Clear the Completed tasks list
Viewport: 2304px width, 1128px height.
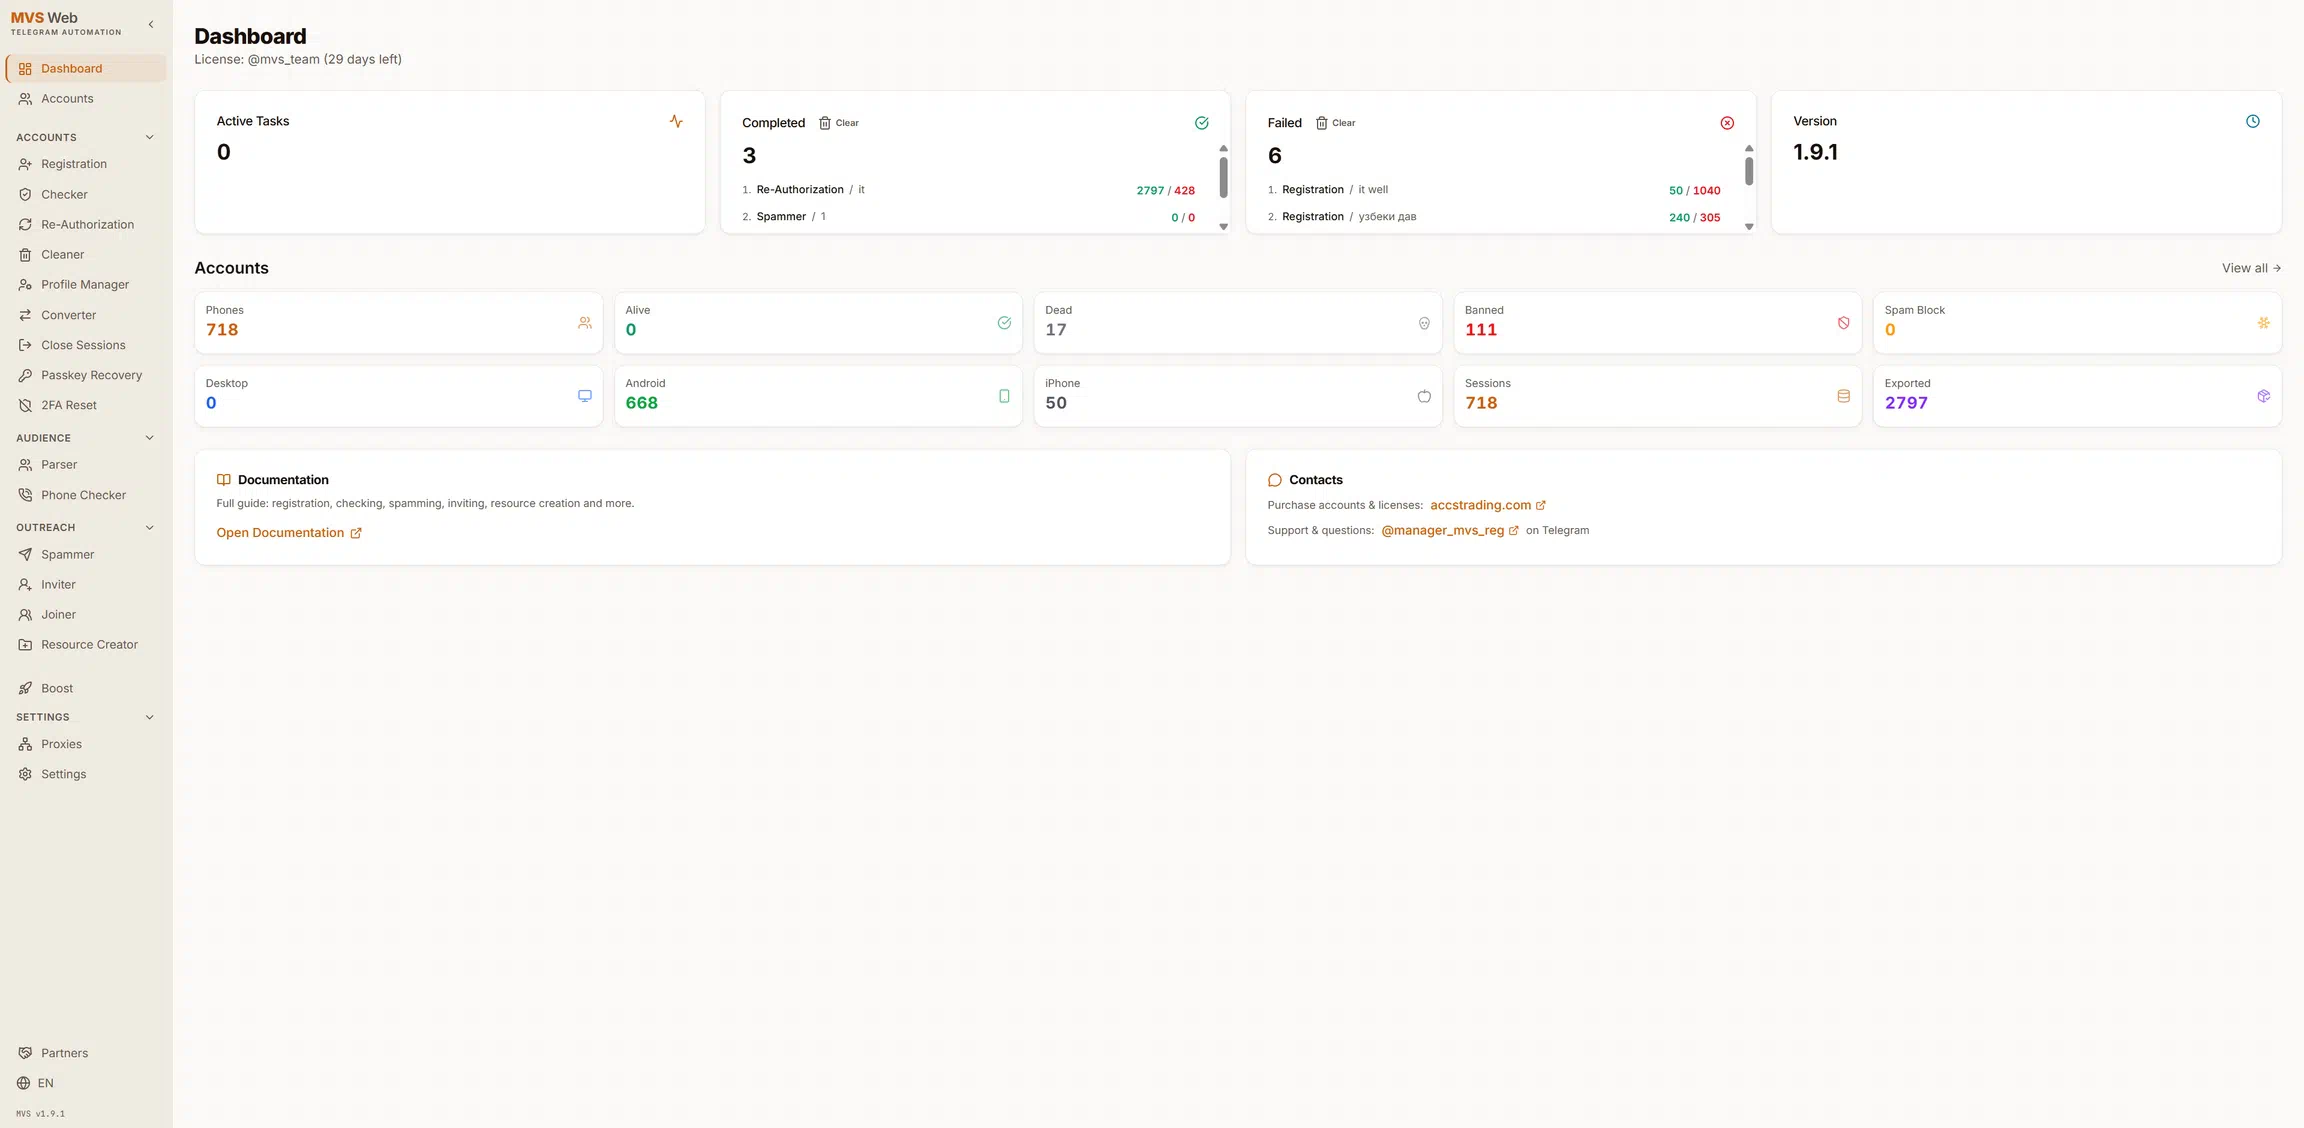[x=839, y=123]
